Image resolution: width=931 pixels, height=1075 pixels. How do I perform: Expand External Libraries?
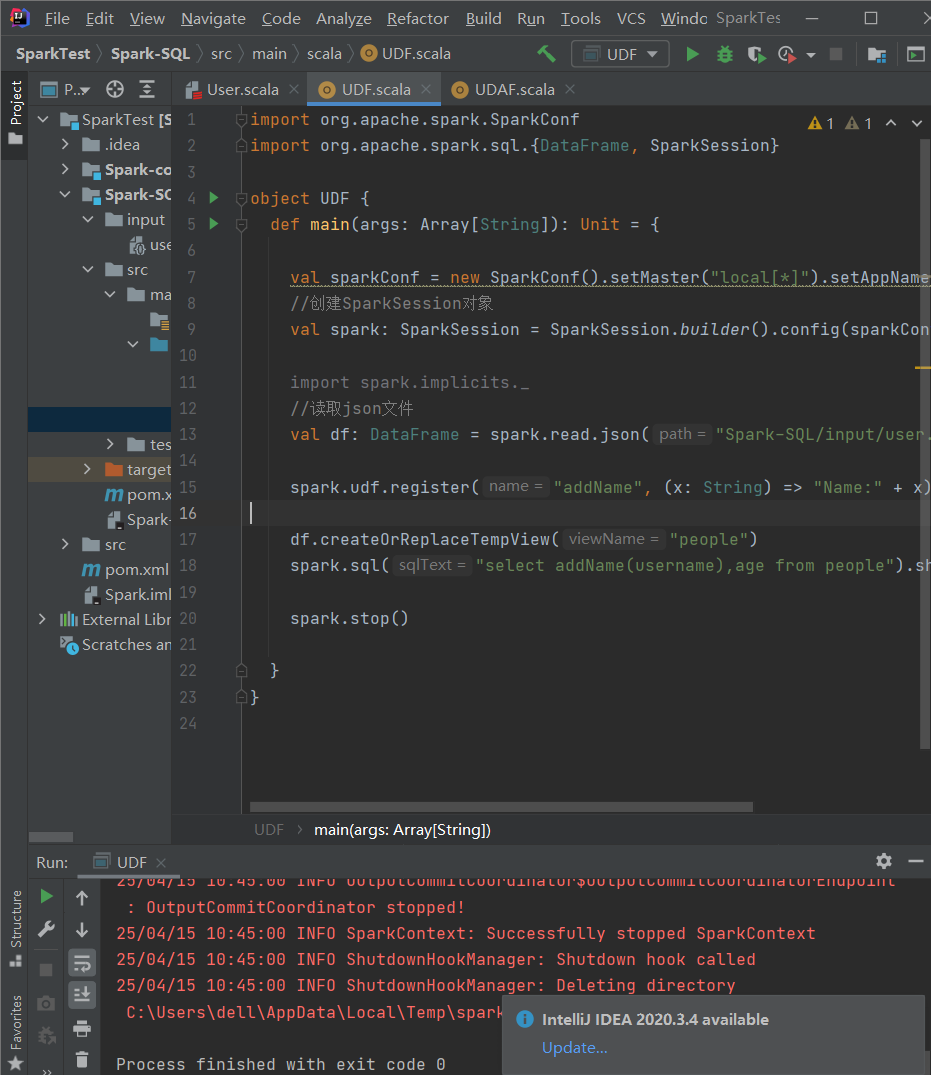pyautogui.click(x=43, y=619)
